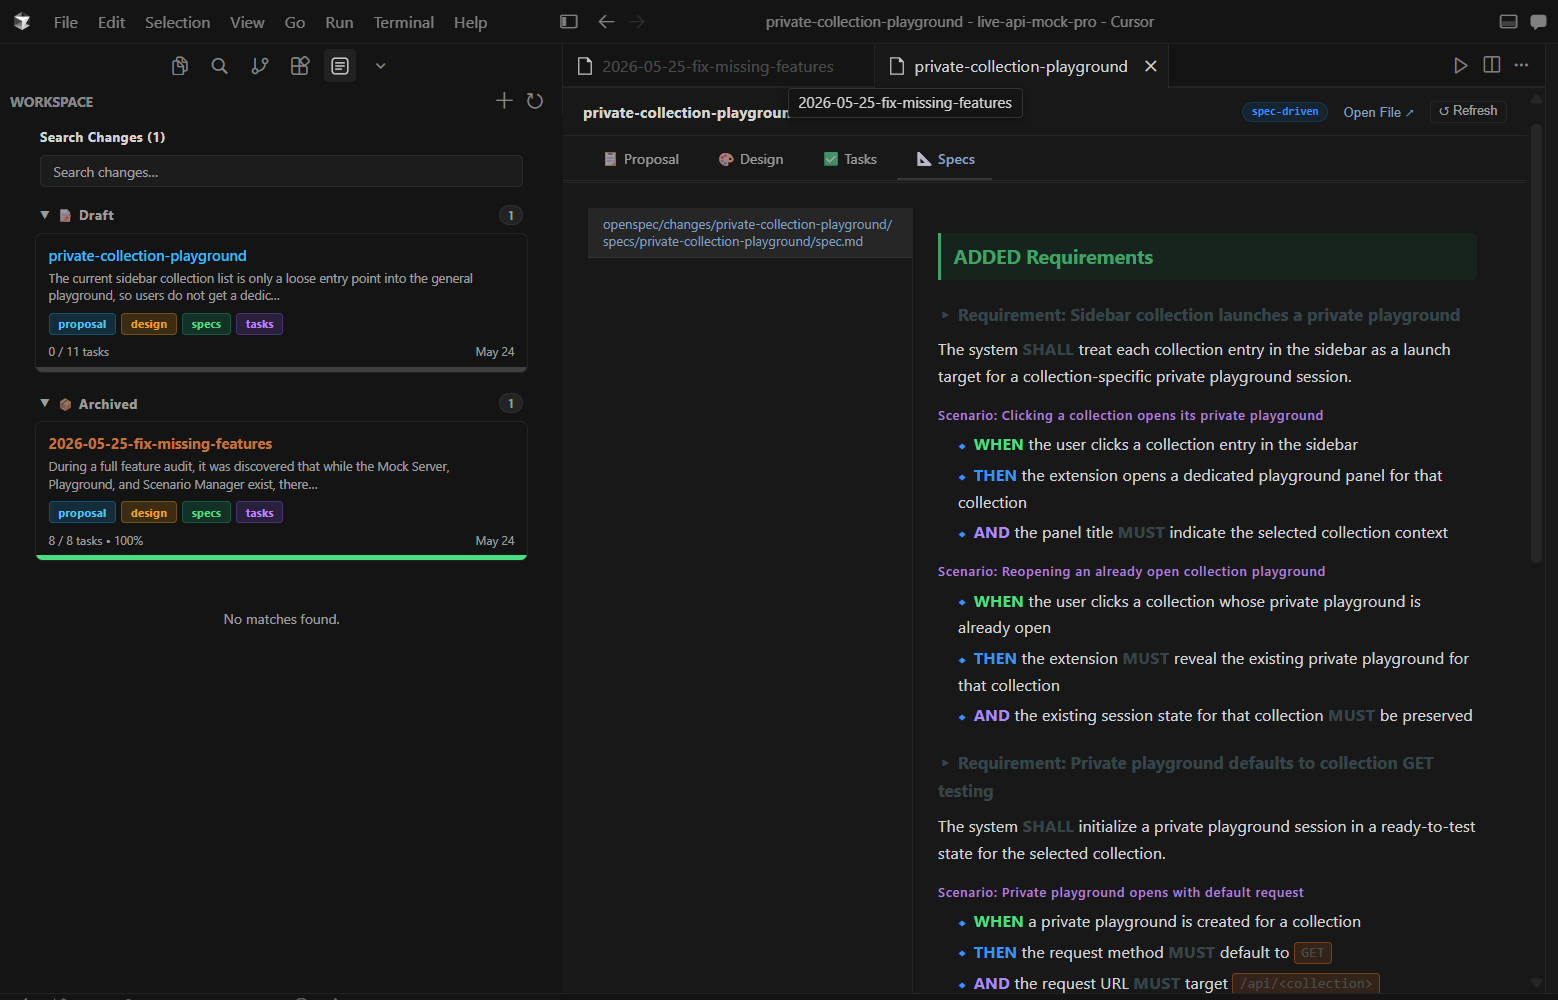Select the private-collection-playground editor tab
Viewport: 1558px width, 1000px height.
coord(1020,66)
